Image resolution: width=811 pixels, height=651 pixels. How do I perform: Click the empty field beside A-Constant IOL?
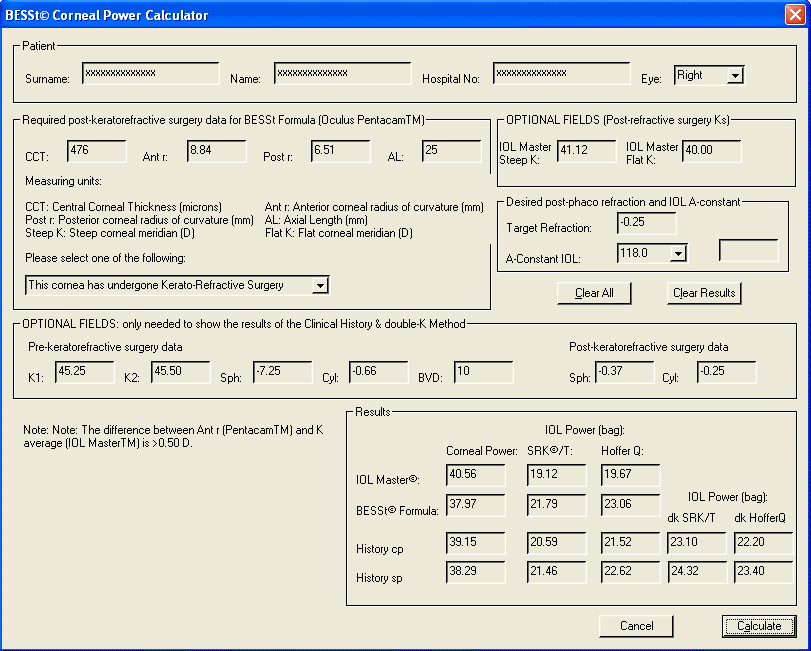click(x=748, y=250)
